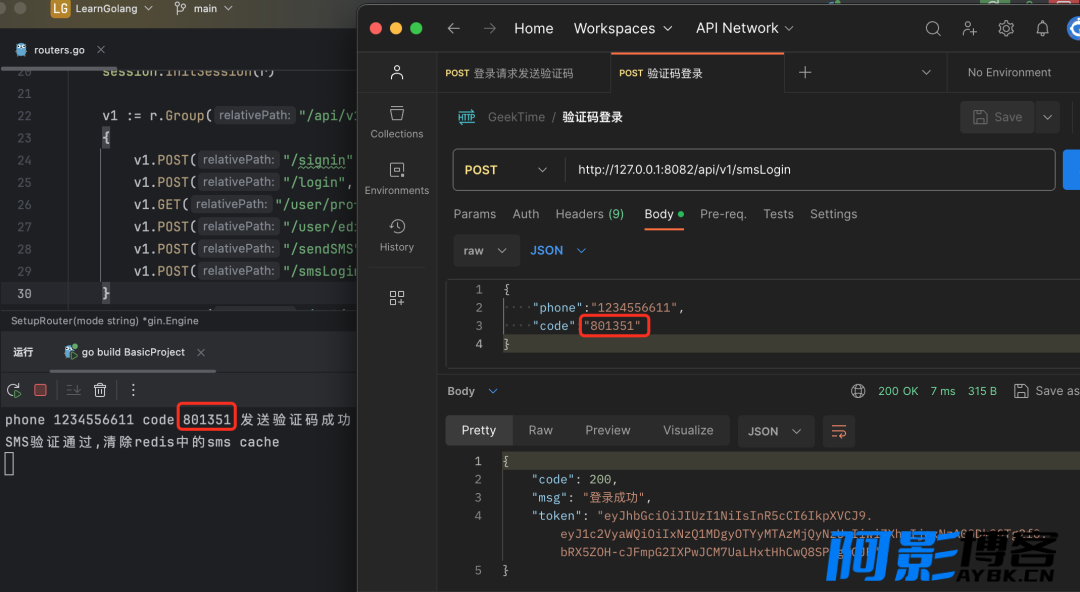Clear the run console with trash icon
The image size is (1080, 592).
[x=100, y=390]
